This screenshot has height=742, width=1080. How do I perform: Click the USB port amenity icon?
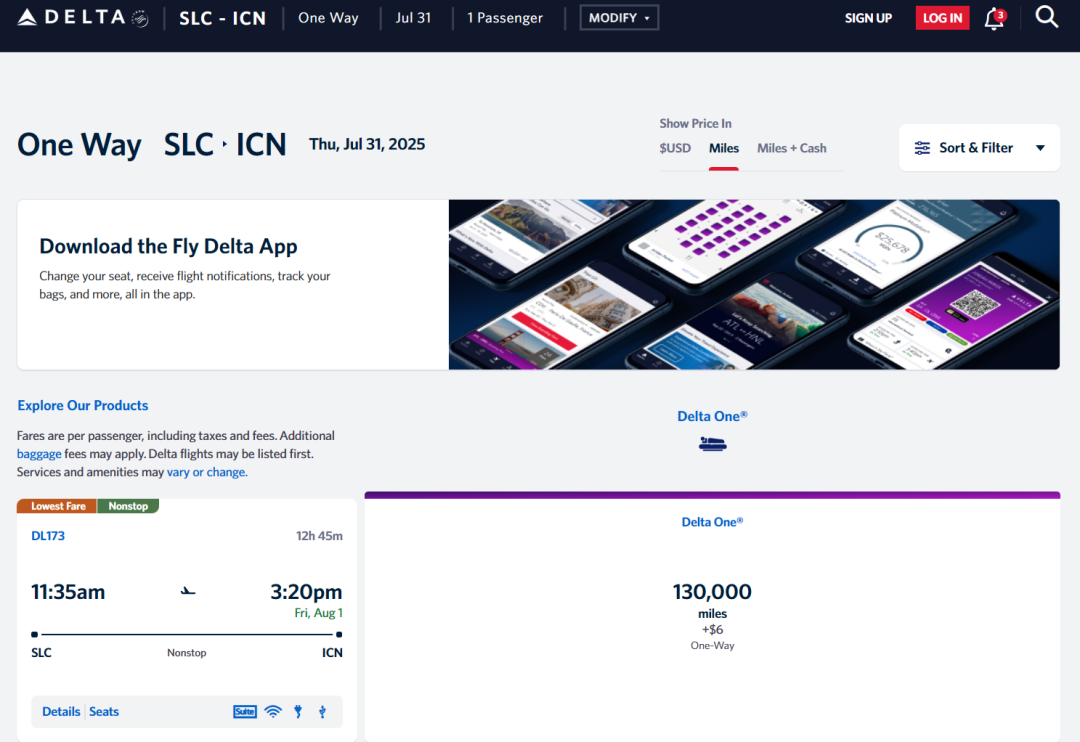point(322,712)
